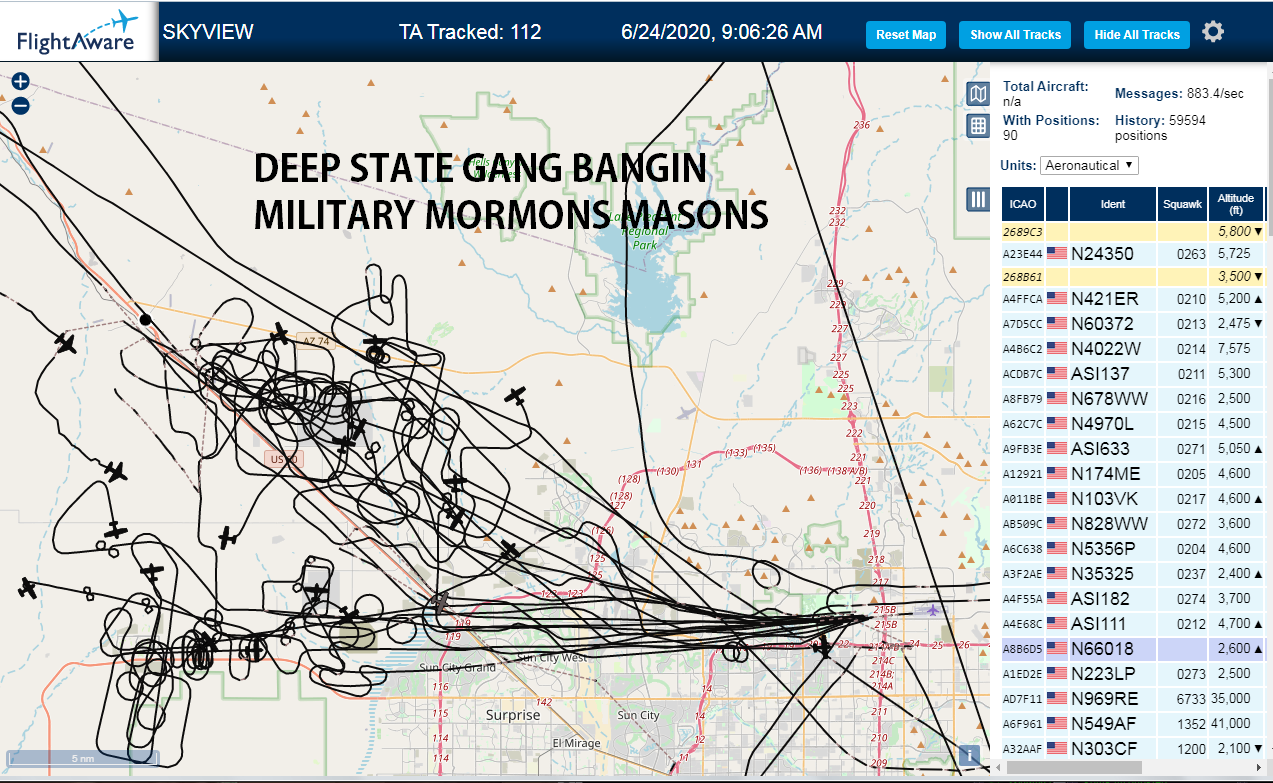Select the highlighted N66018 aircraft row

1134,648
